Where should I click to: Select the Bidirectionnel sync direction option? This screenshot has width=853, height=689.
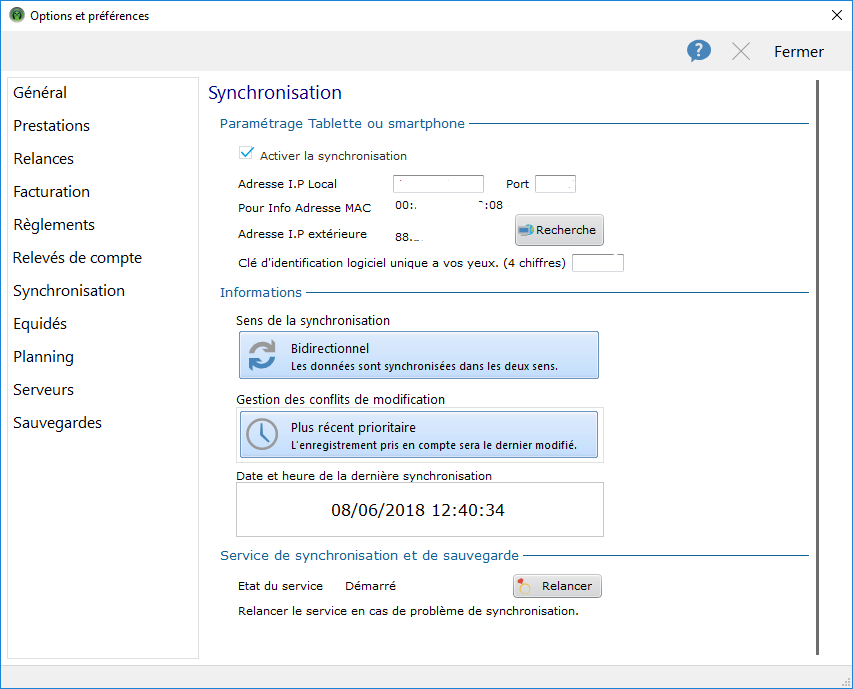coord(419,355)
